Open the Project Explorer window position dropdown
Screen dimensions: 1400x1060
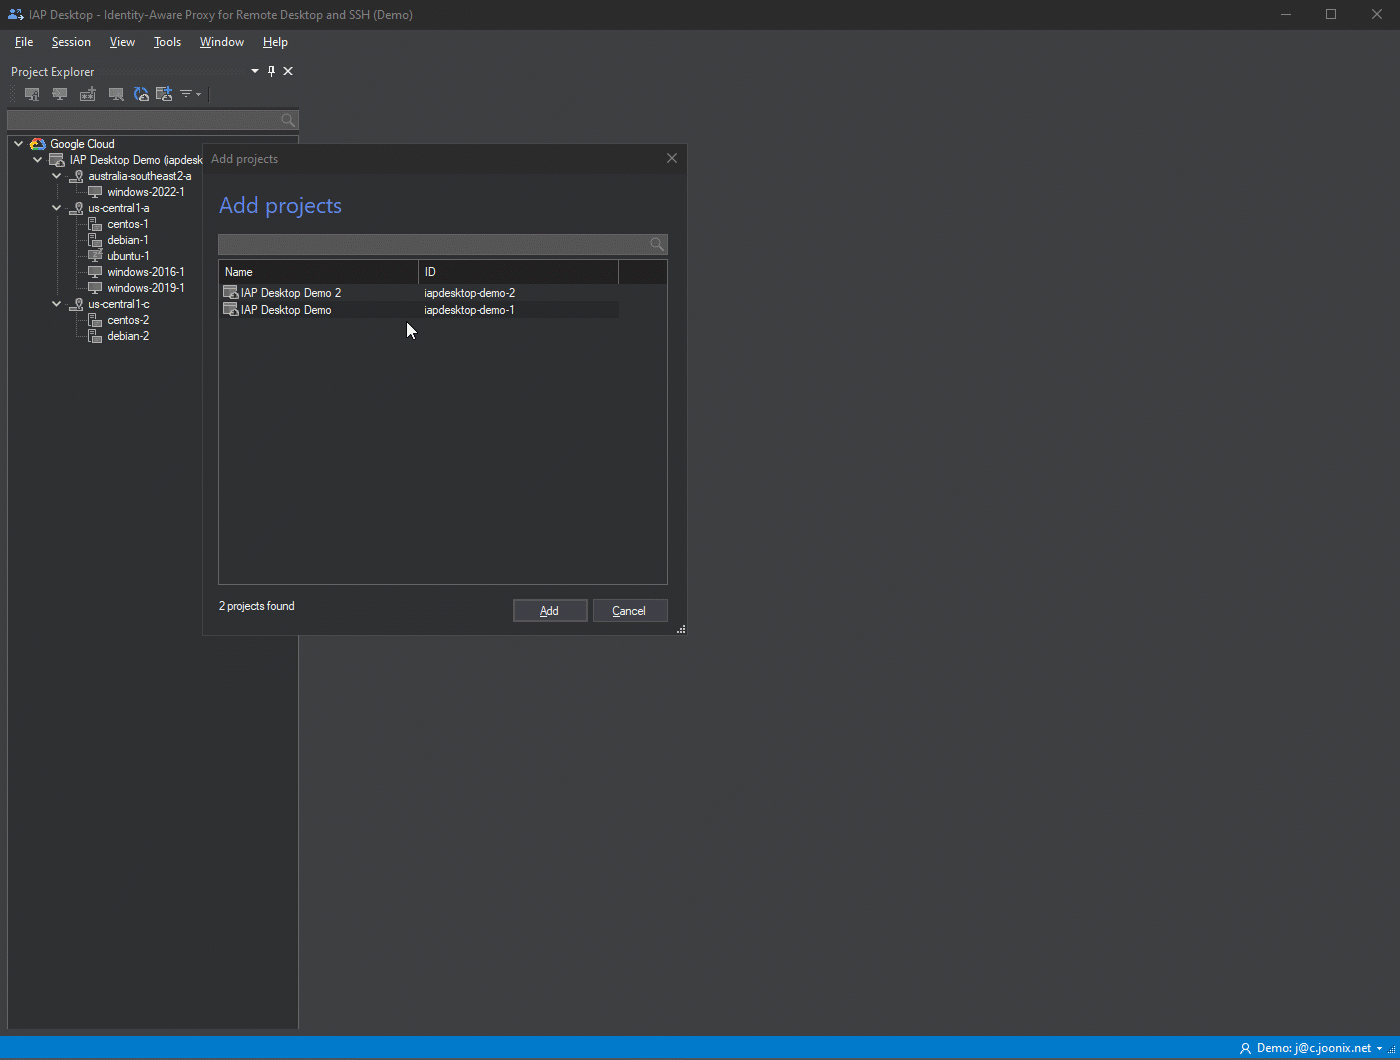pos(255,71)
